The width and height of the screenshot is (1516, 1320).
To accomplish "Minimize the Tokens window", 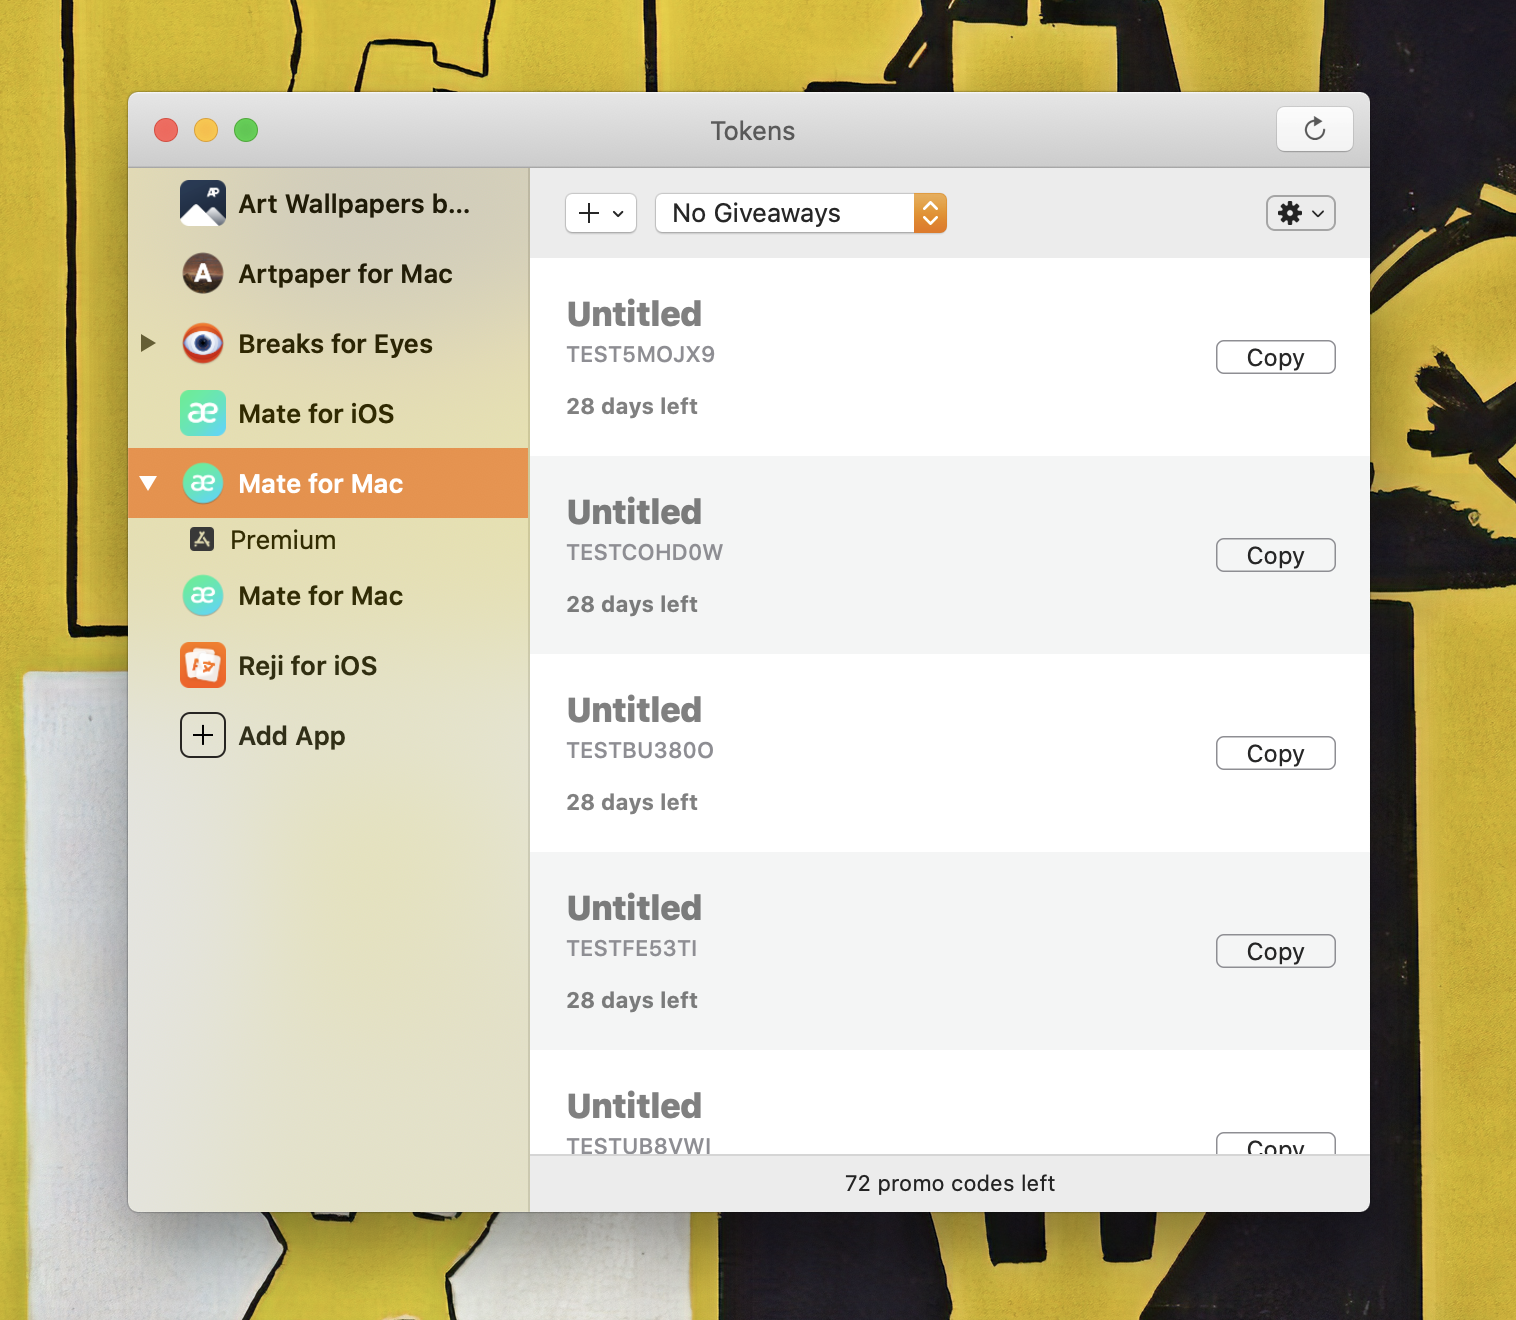I will (x=206, y=130).
